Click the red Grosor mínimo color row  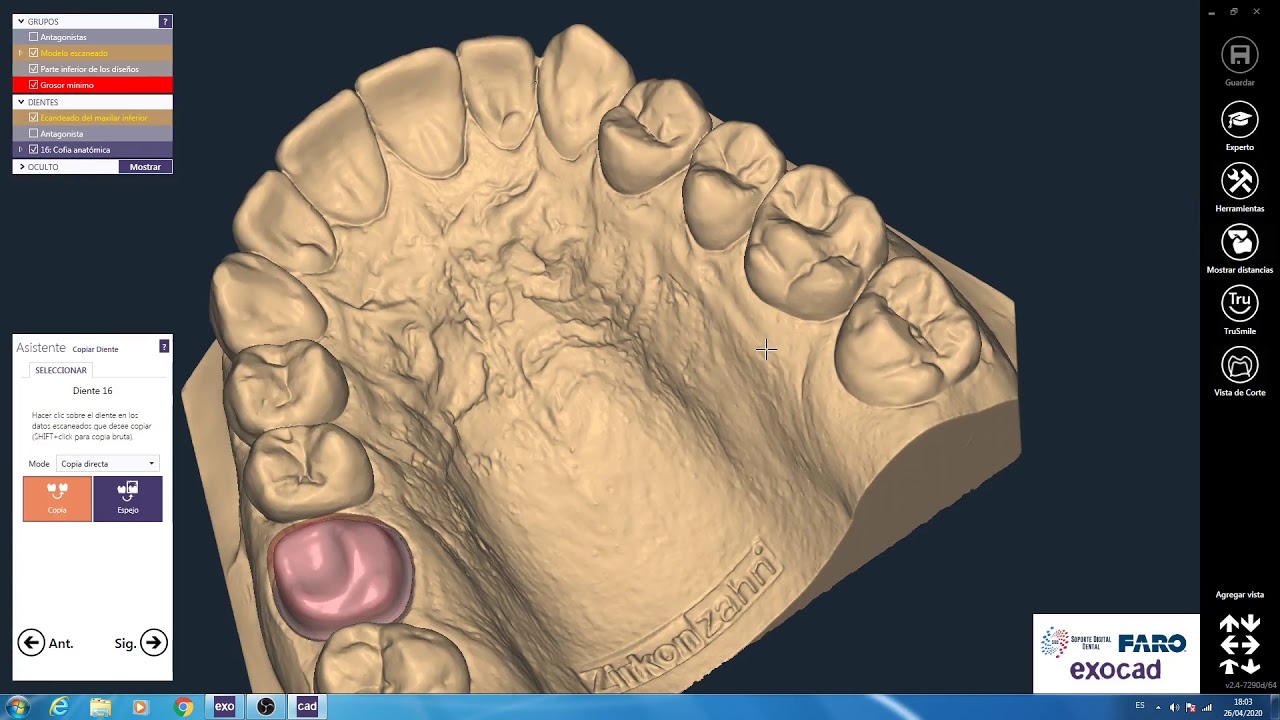pos(92,85)
